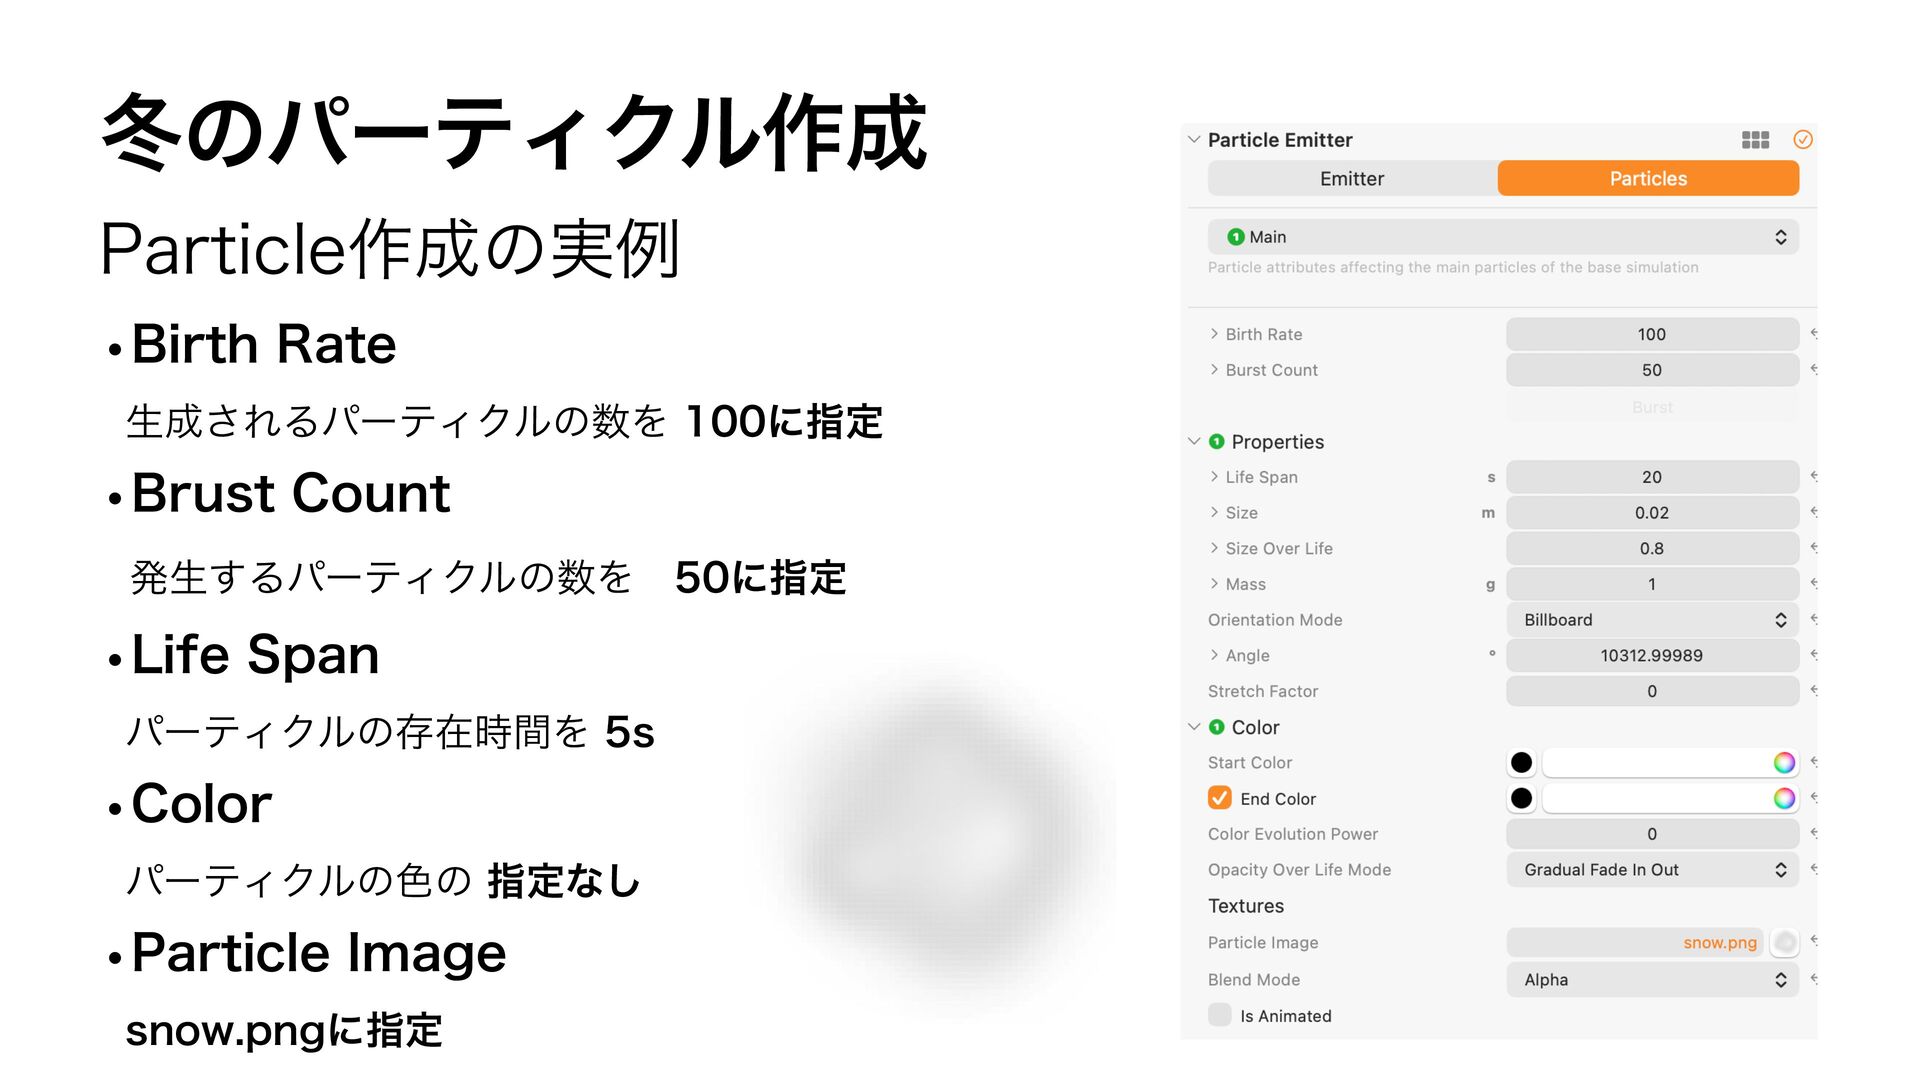Image resolution: width=1920 pixels, height=1080 pixels.
Task: Open Opacity Over Life Mode dropdown
Action: pos(1652,870)
